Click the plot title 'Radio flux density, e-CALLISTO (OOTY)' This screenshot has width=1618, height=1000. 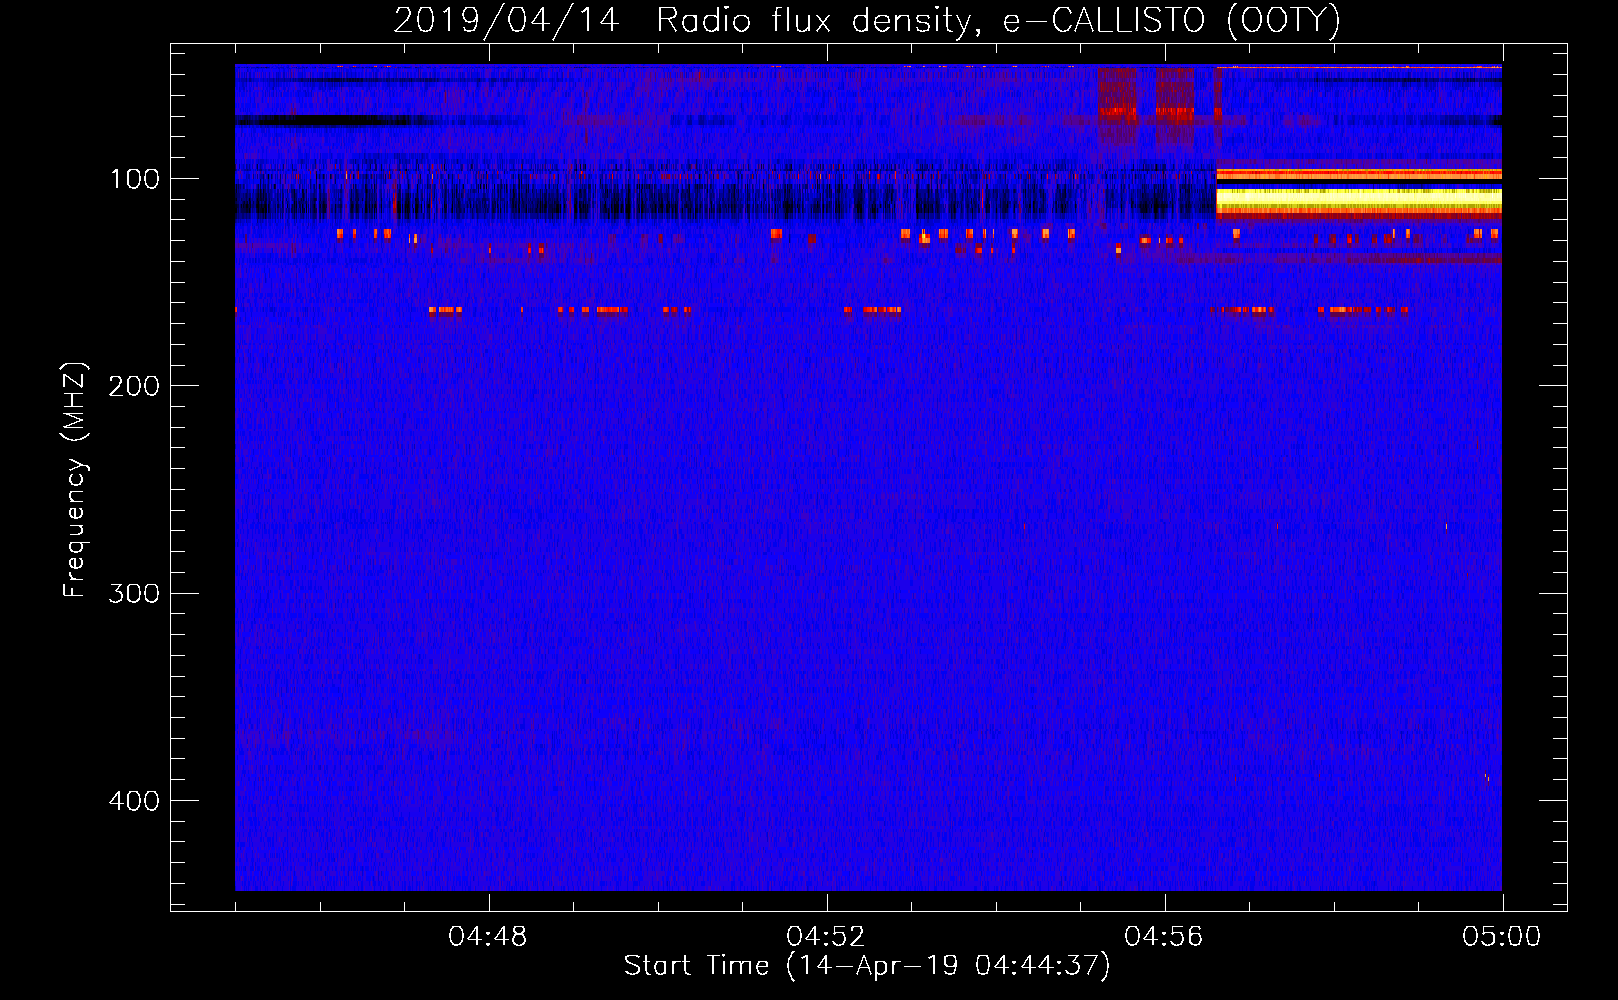(998, 21)
